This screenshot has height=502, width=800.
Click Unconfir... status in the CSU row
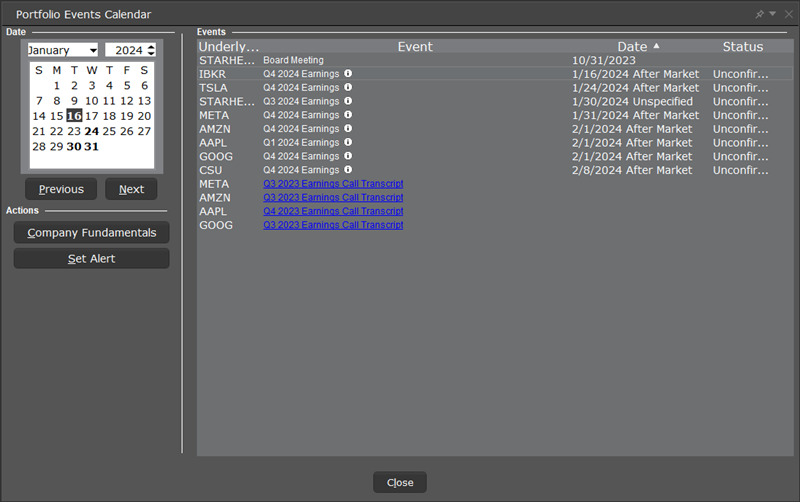coord(740,170)
